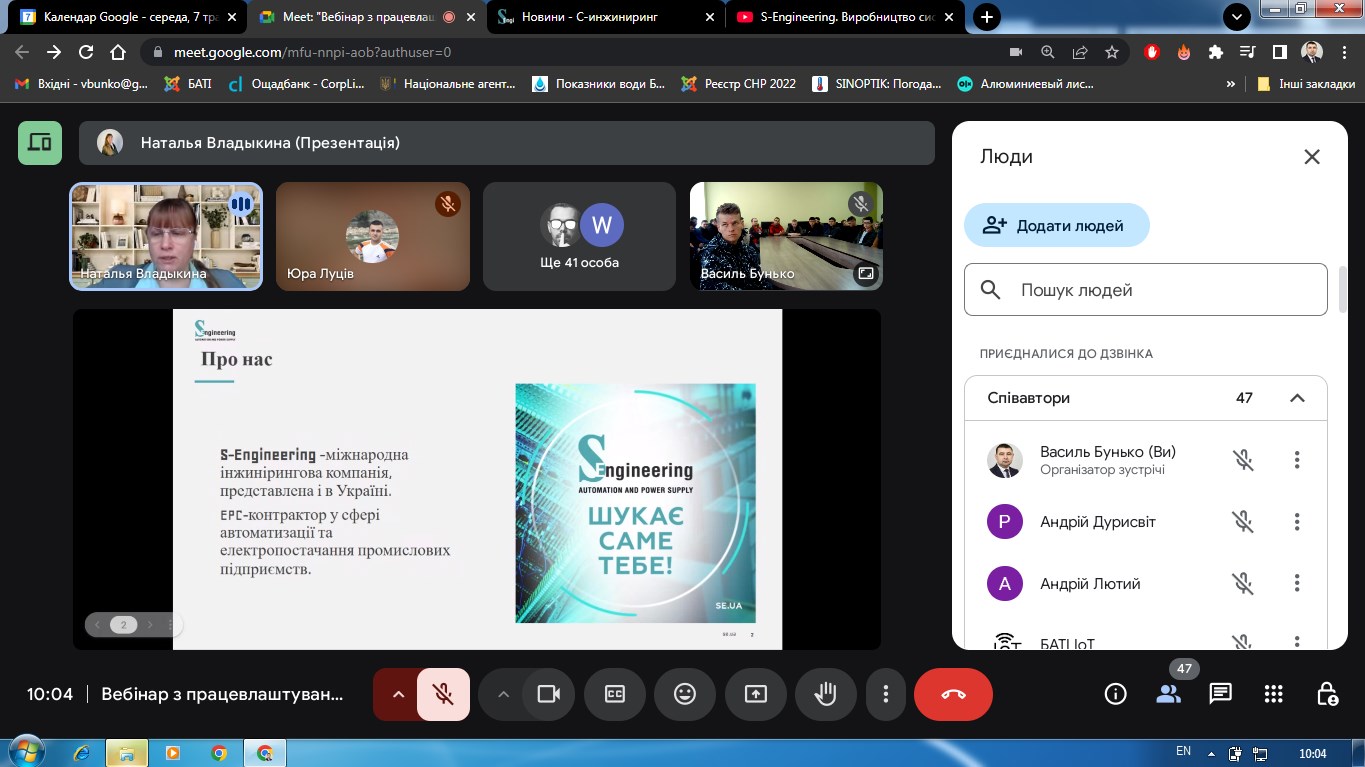Image resolution: width=1365 pixels, height=767 pixels.
Task: Select Наталья Владыкина video tile
Action: point(166,236)
